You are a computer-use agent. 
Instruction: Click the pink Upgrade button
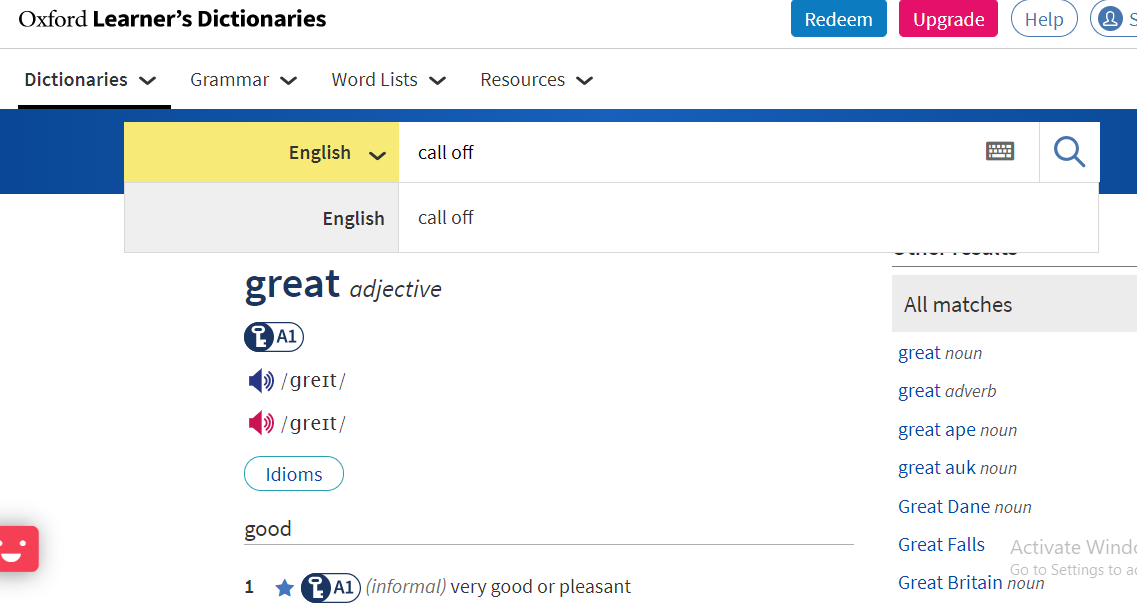948,19
